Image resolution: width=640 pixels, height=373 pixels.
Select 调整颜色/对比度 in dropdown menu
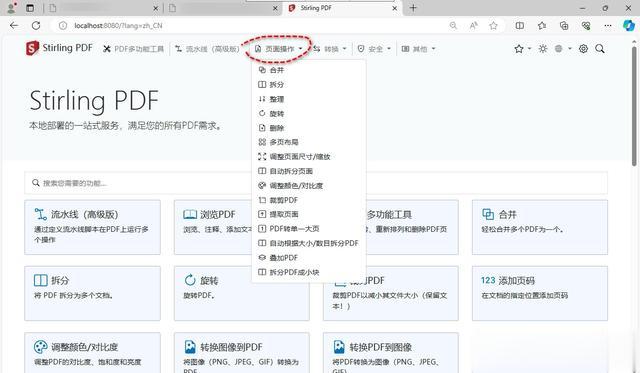point(291,186)
